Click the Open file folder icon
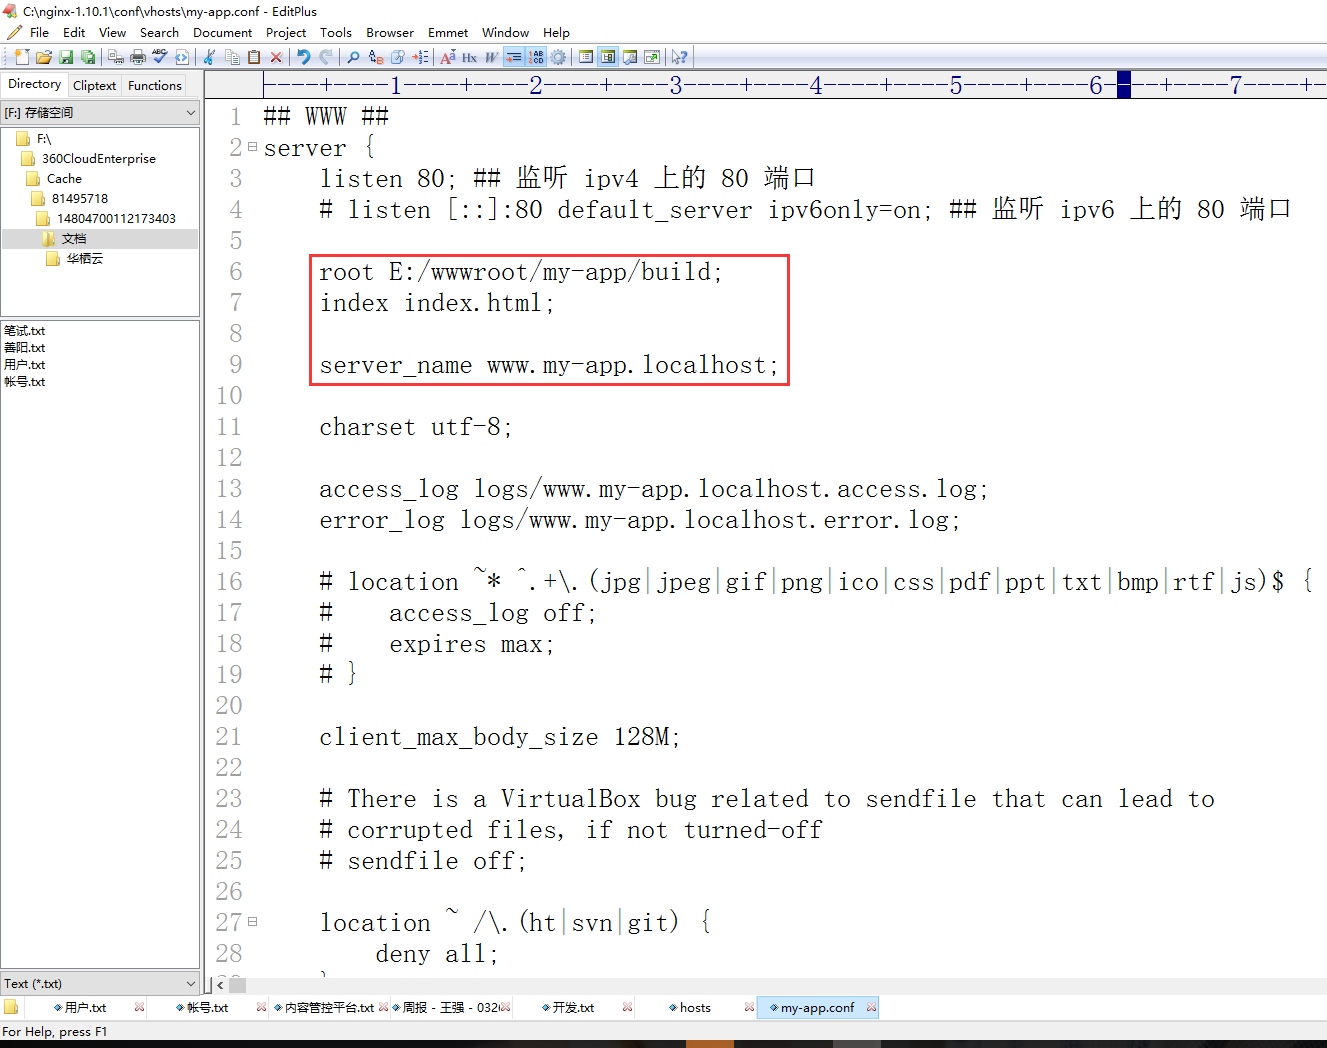Image resolution: width=1327 pixels, height=1048 pixels. (x=44, y=57)
